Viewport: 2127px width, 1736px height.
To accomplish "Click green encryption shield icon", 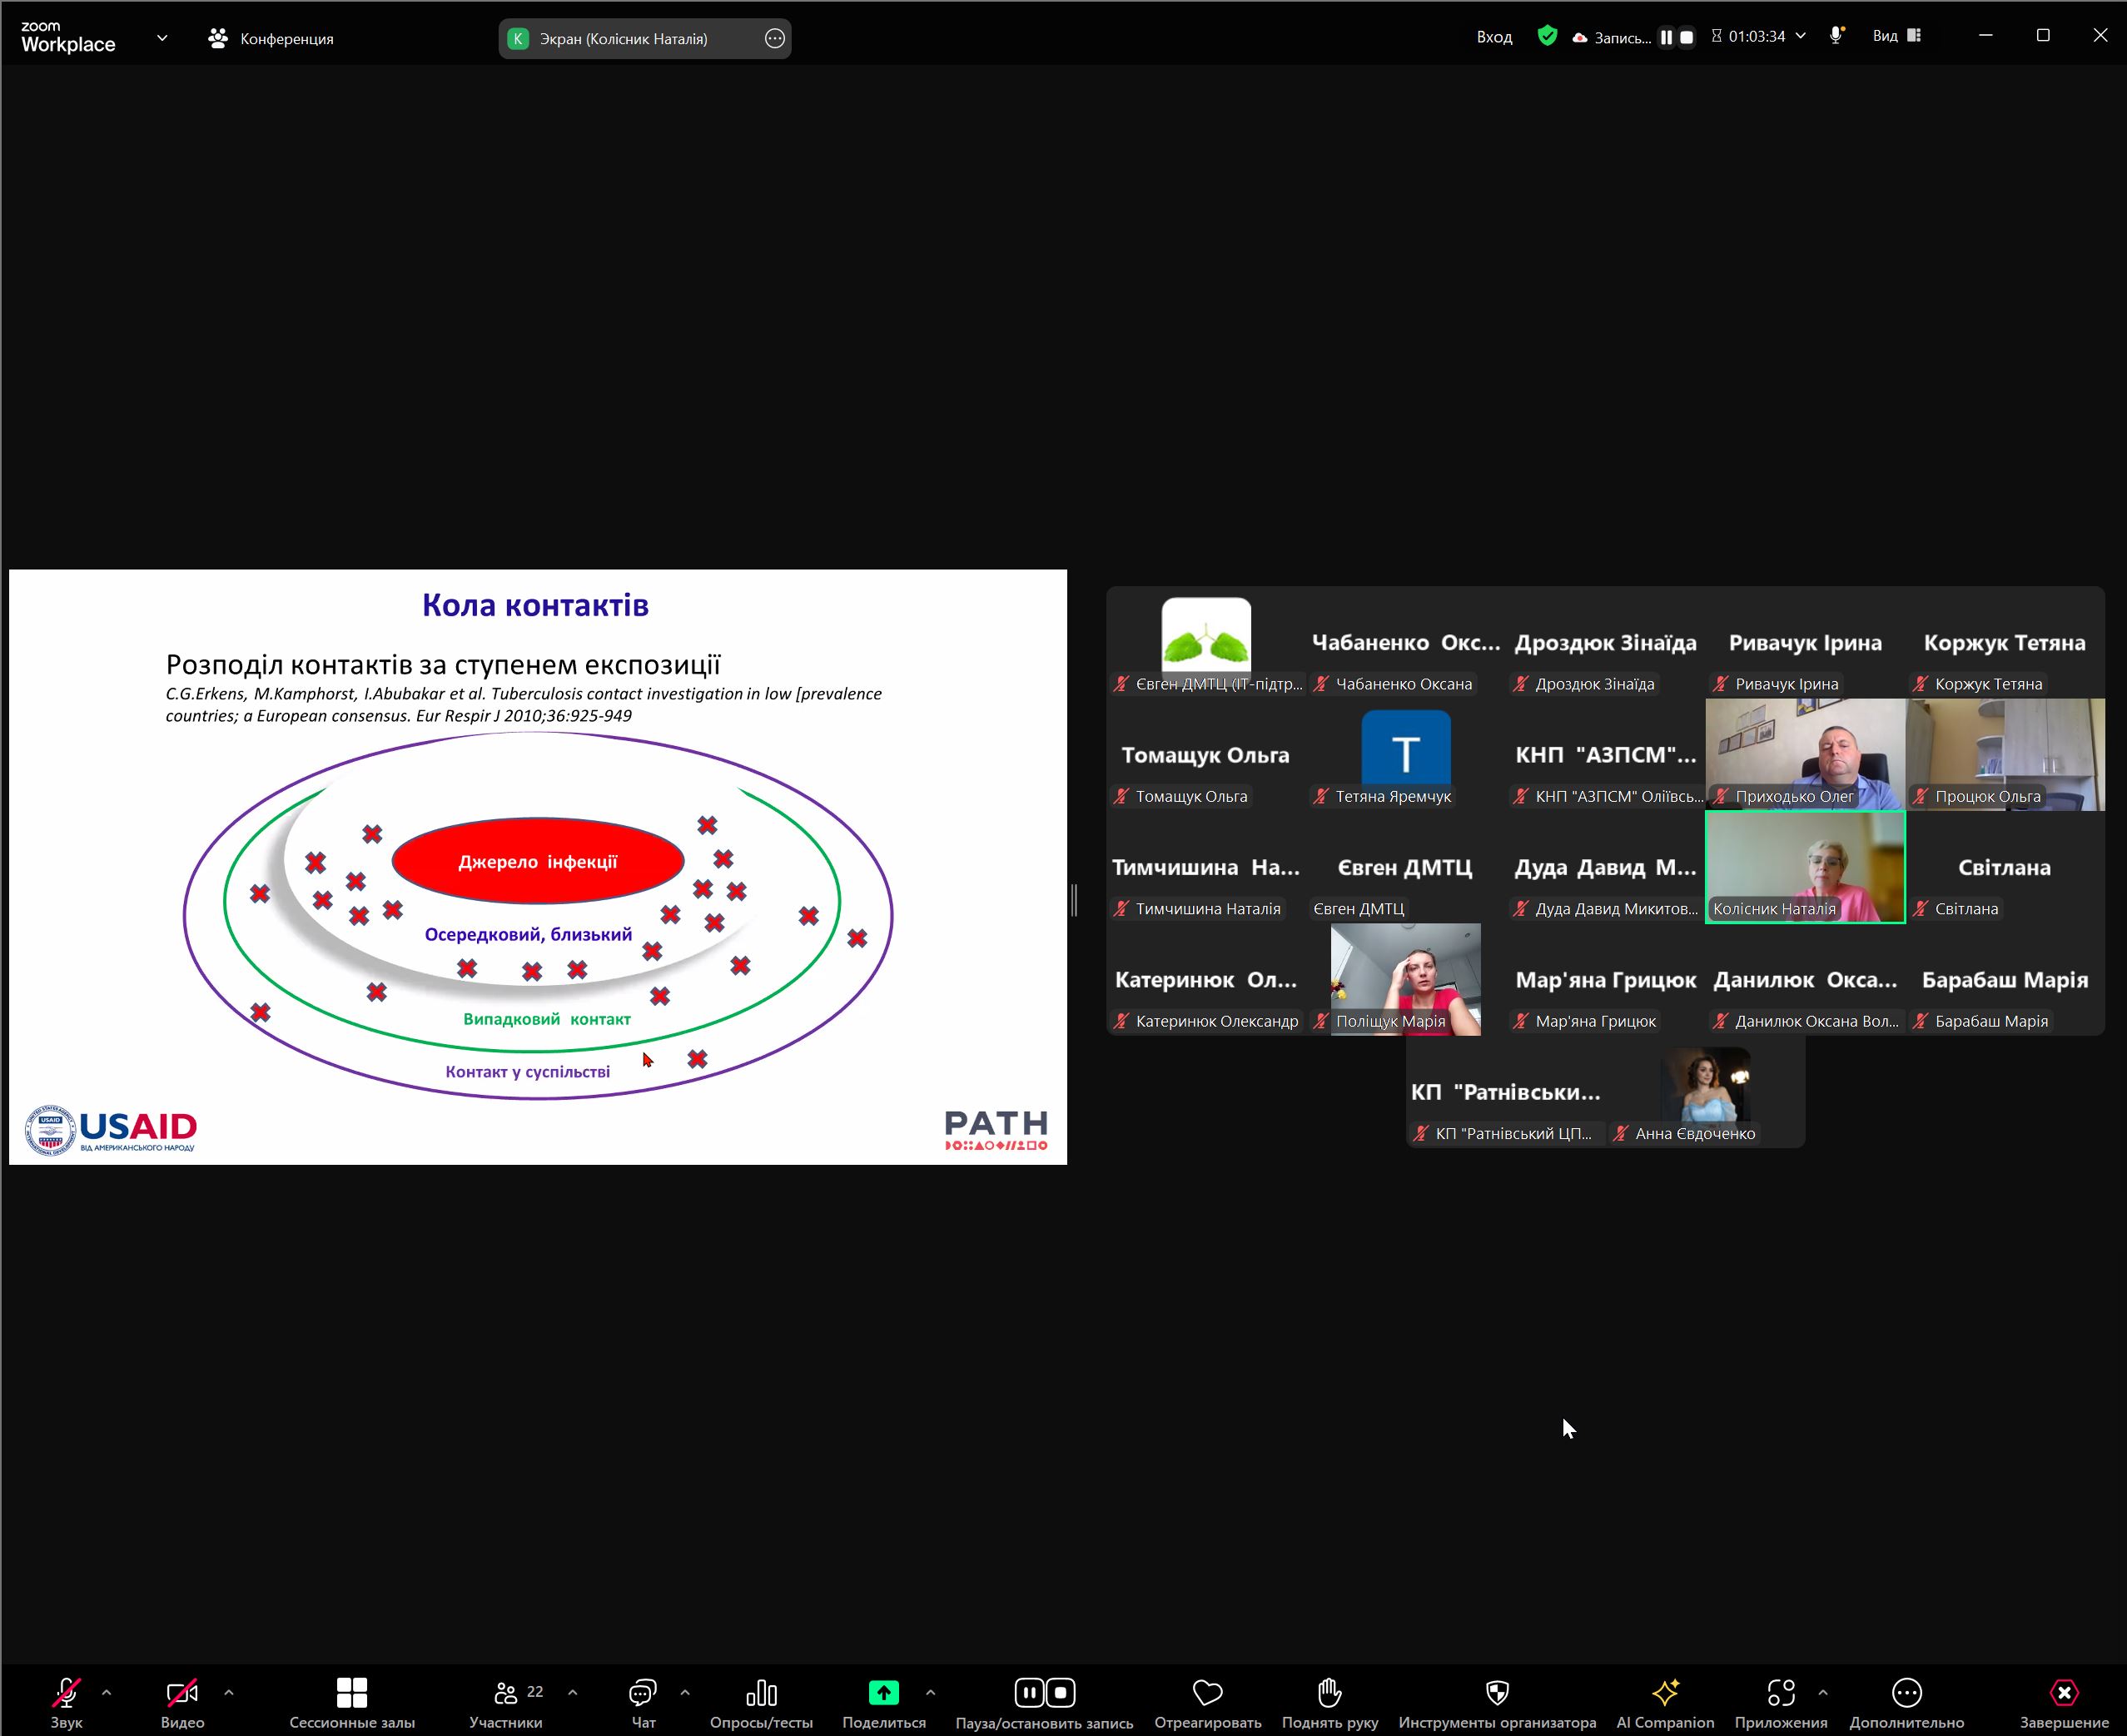I will coord(1547,37).
